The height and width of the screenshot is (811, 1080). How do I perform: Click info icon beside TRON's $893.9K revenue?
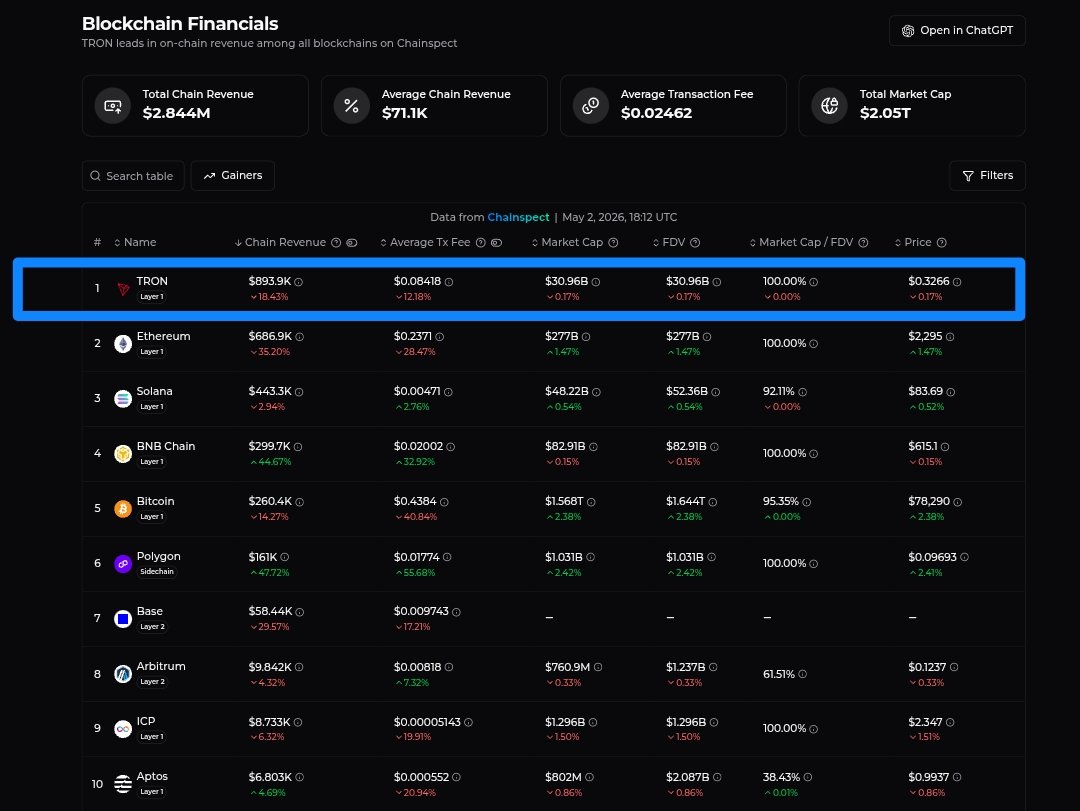(298, 282)
